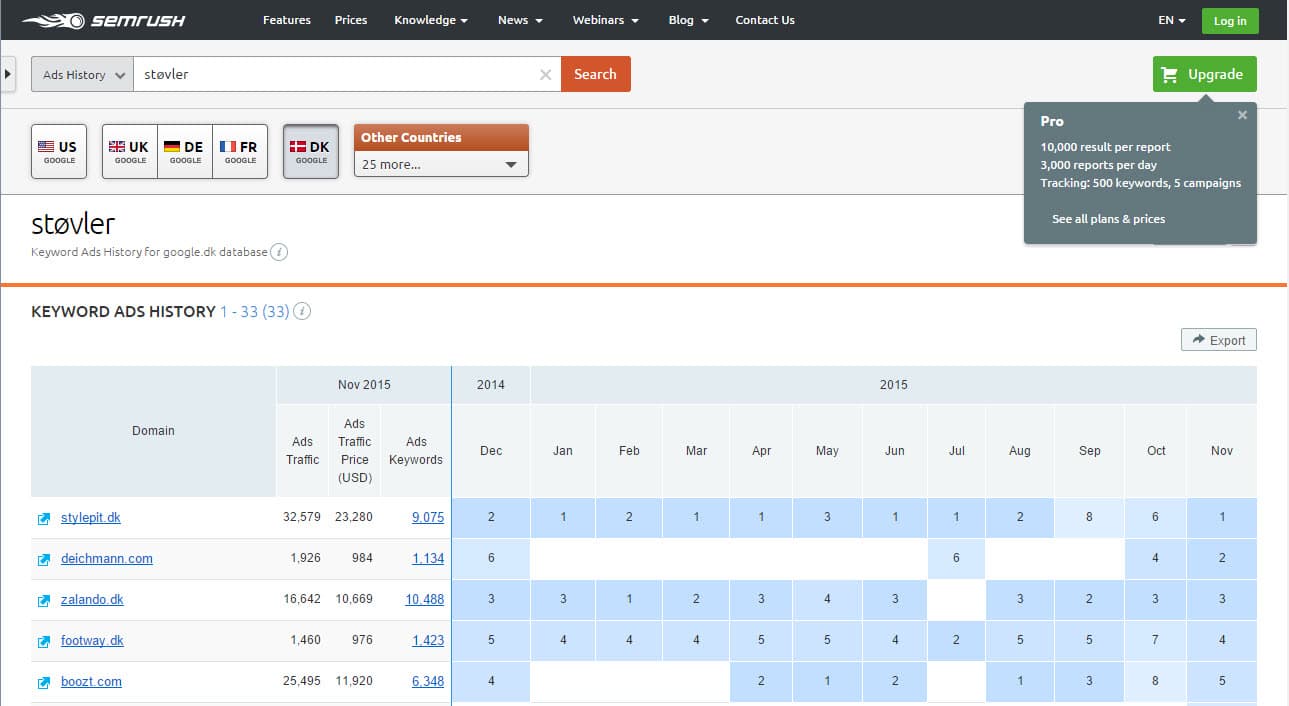The width and height of the screenshot is (1289, 706).
Task: Expand the left sidebar arrow
Action: click(x=8, y=74)
